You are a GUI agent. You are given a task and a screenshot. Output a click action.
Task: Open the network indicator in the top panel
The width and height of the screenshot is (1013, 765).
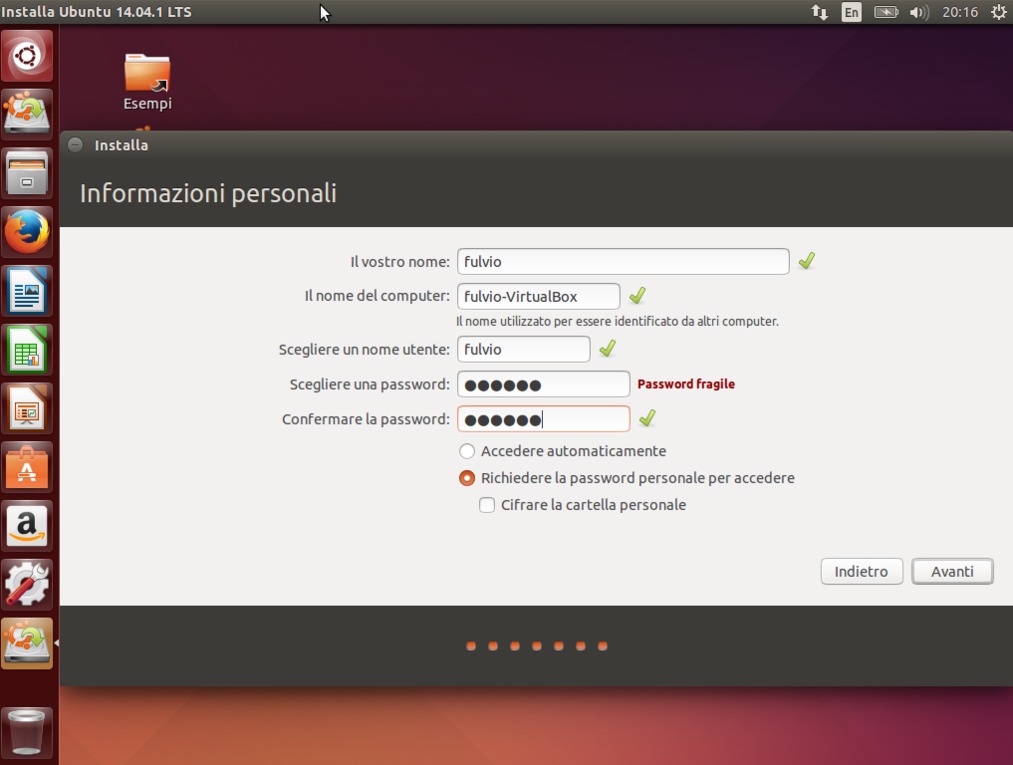819,12
